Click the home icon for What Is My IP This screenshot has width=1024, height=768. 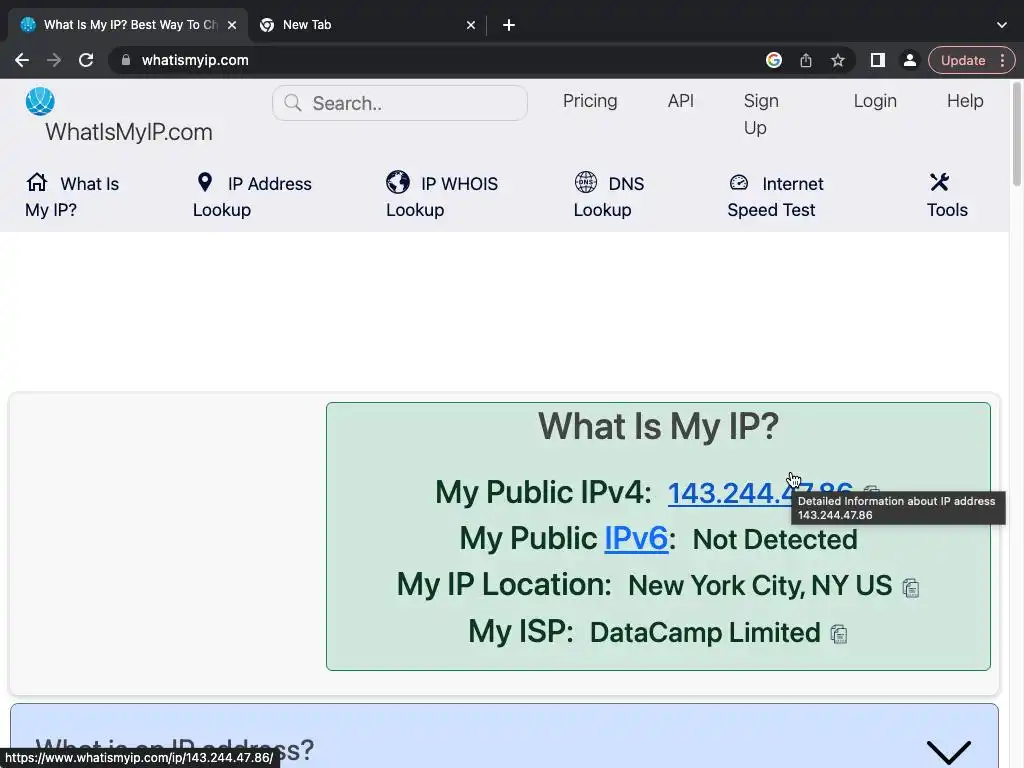[37, 182]
